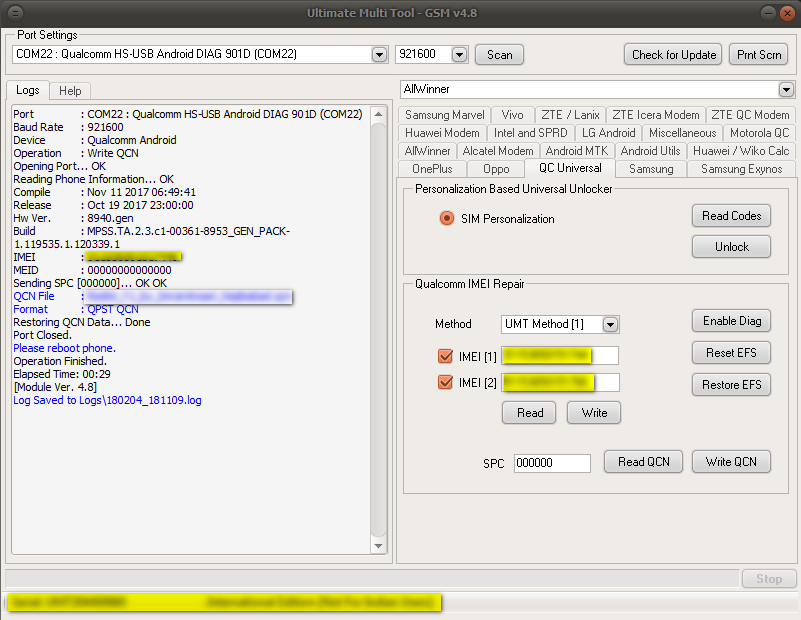Switch to the Android MTK tab
The image size is (801, 620).
pos(578,151)
